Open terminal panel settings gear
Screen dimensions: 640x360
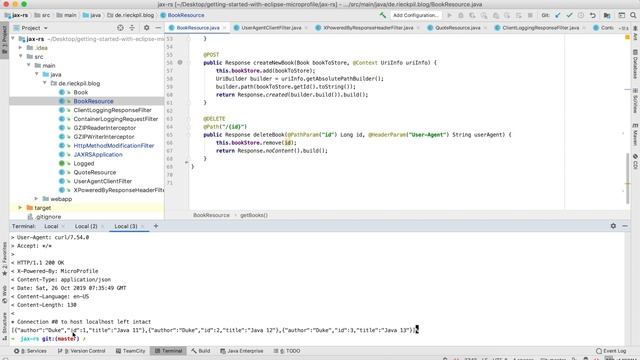(x=613, y=226)
